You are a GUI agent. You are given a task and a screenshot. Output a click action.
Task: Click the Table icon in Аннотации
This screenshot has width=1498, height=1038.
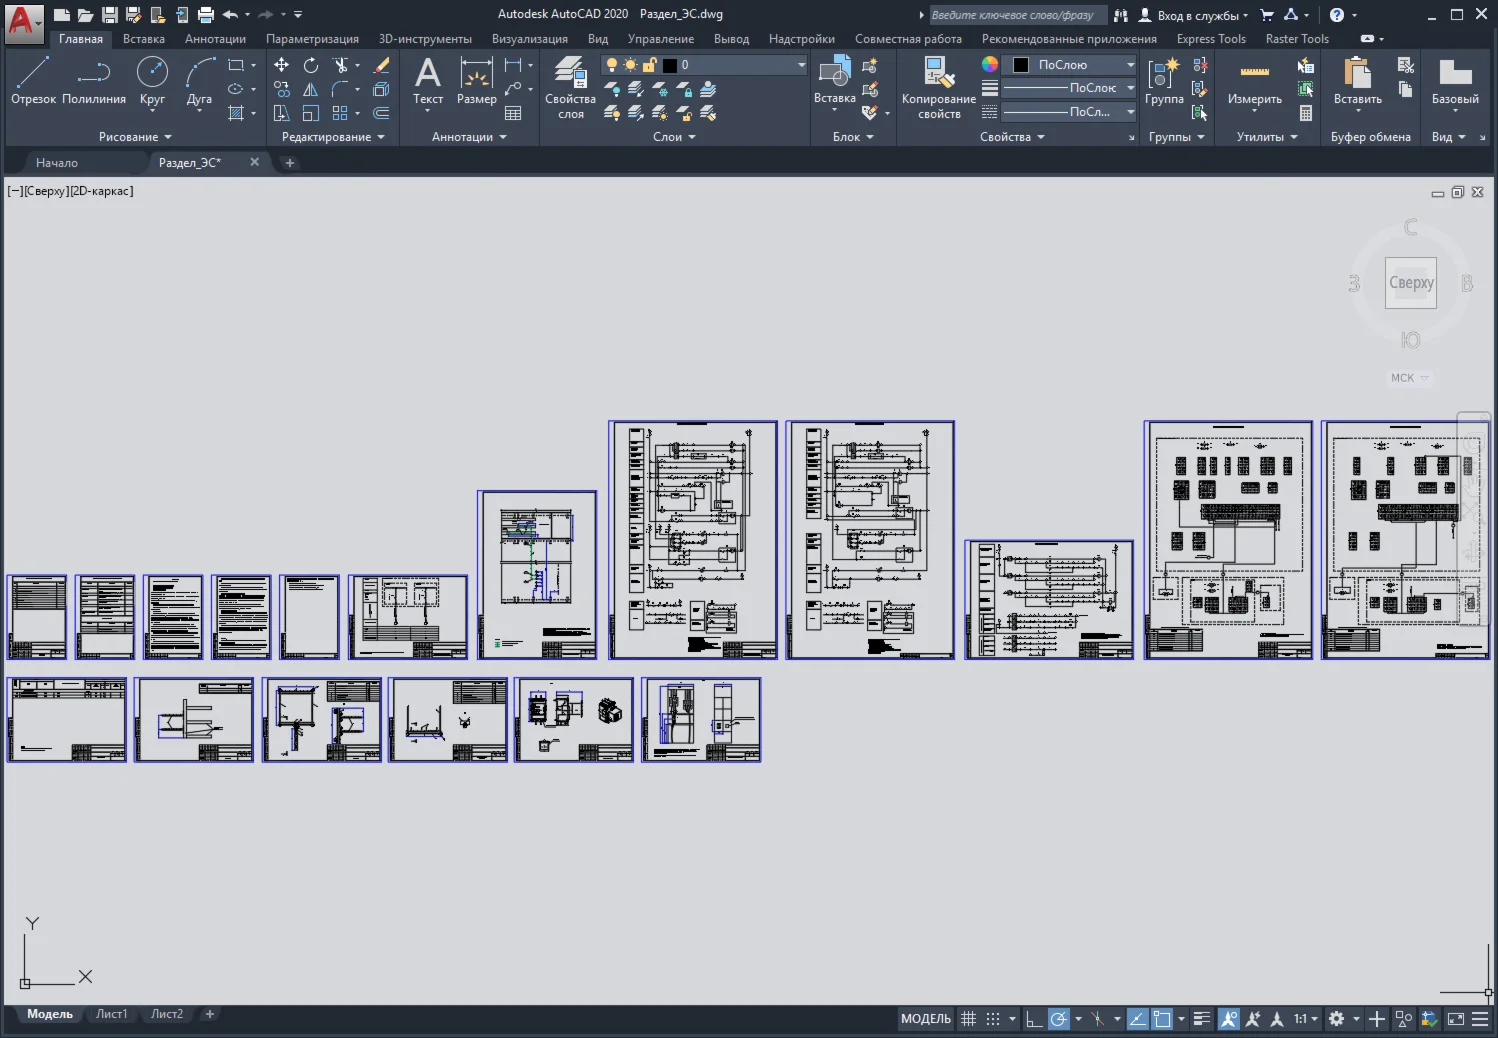pos(513,113)
